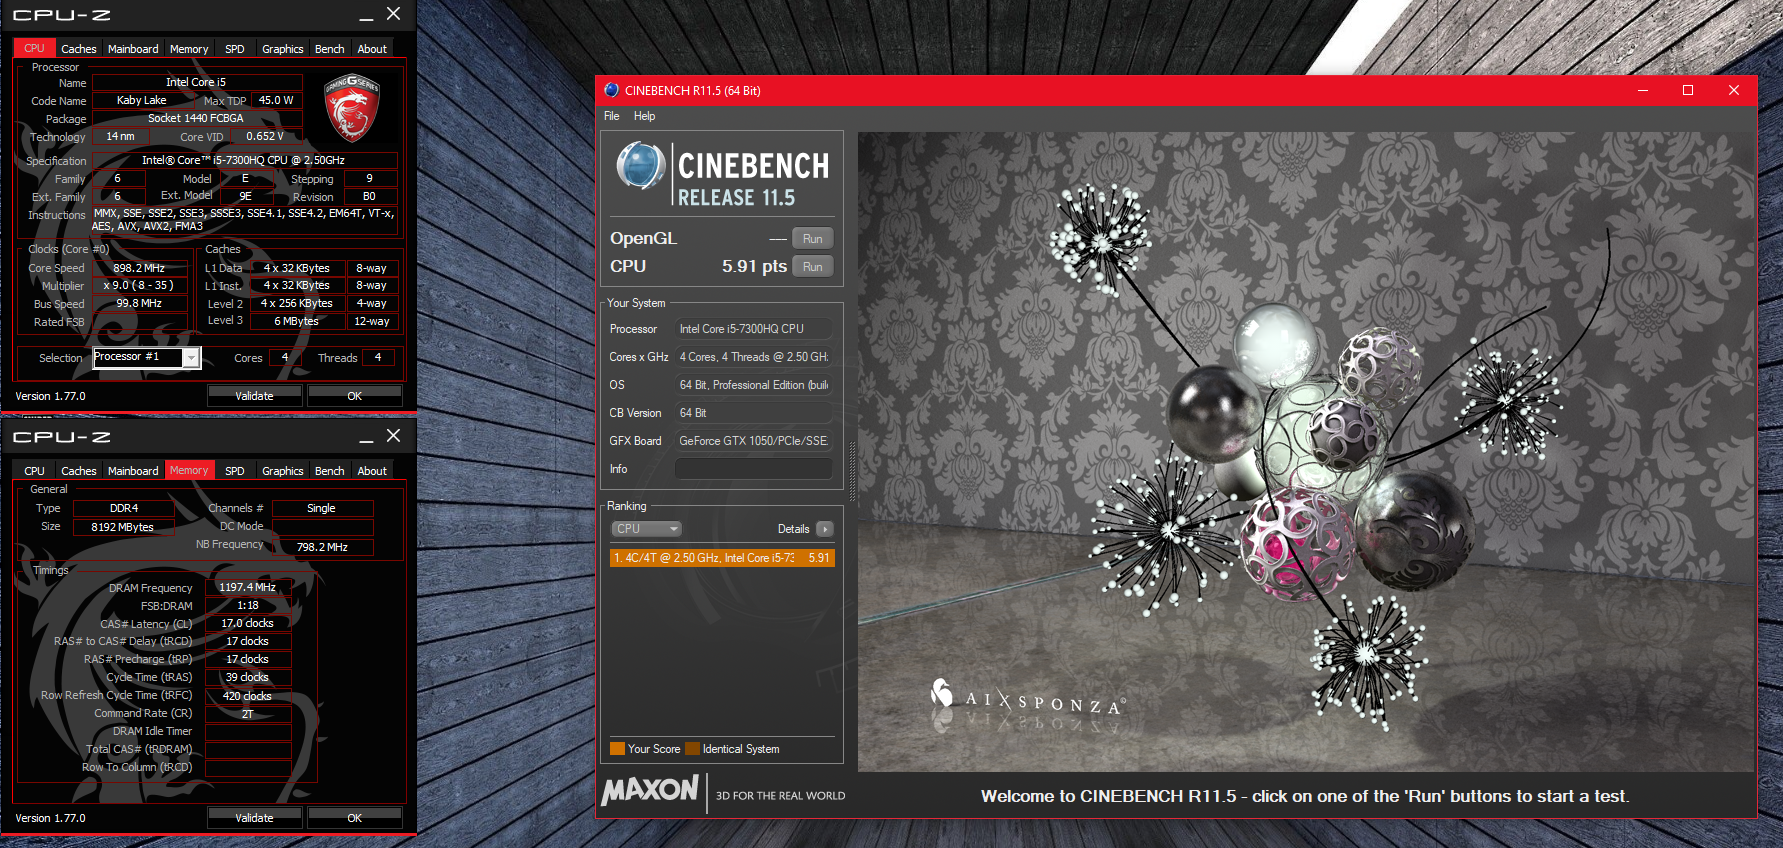This screenshot has height=848, width=1783.
Task: Open Mainboard tab in bottom CPU-Z
Action: click(133, 471)
